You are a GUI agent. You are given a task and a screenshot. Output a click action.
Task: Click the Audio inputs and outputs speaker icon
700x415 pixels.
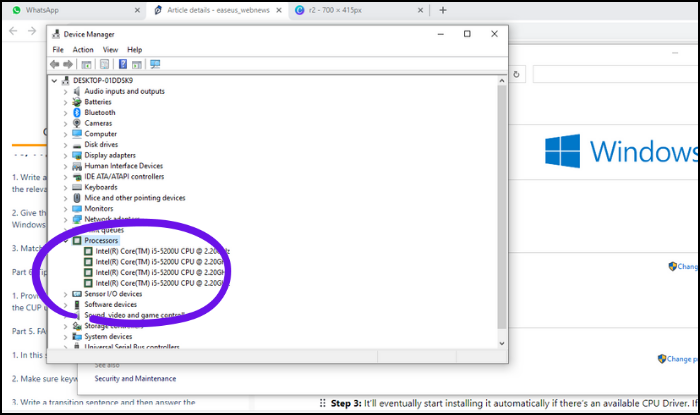coord(77,91)
